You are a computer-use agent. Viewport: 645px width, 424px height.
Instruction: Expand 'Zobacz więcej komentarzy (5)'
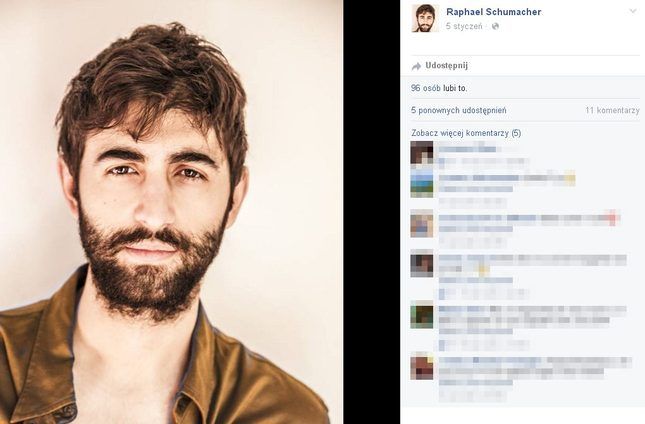pos(466,133)
